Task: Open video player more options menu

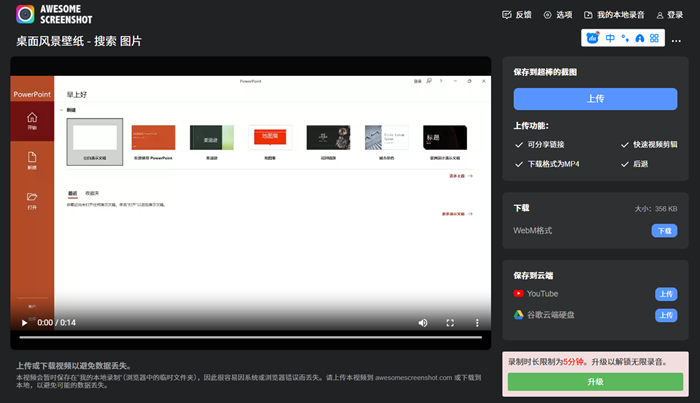Action: tap(477, 323)
